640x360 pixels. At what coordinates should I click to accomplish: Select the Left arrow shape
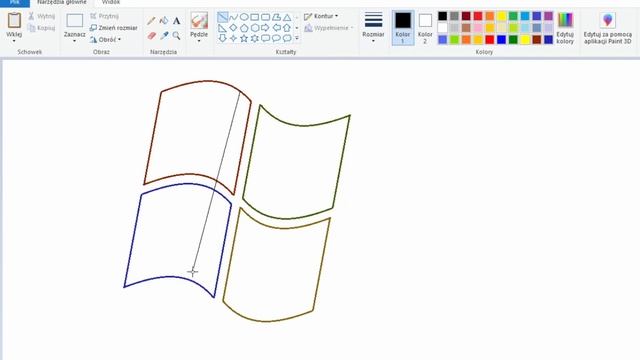coord(276,28)
